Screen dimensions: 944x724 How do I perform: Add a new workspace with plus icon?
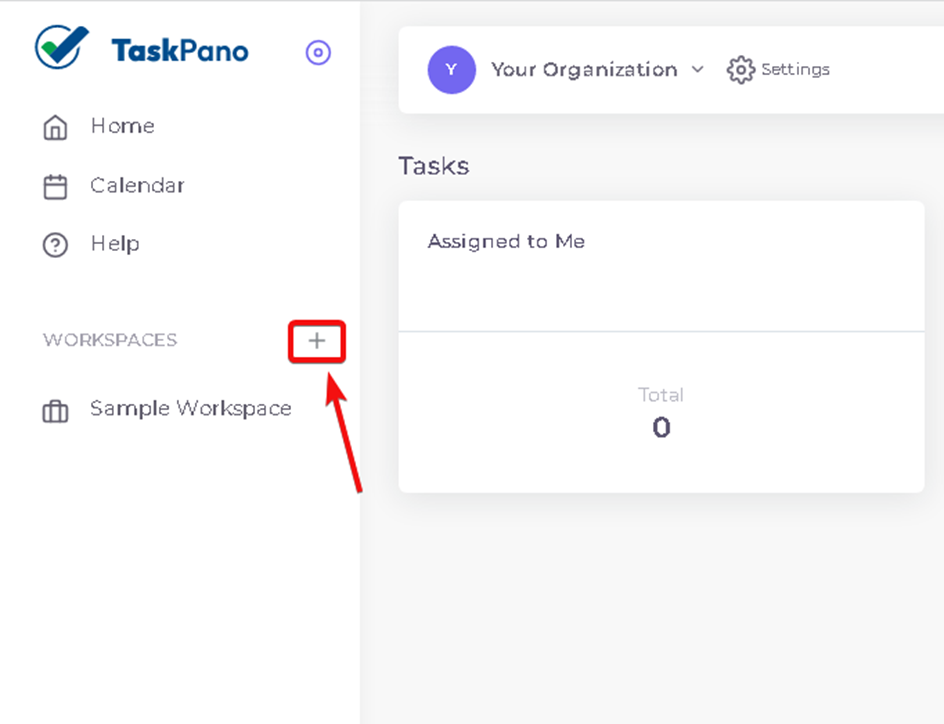pyautogui.click(x=317, y=341)
